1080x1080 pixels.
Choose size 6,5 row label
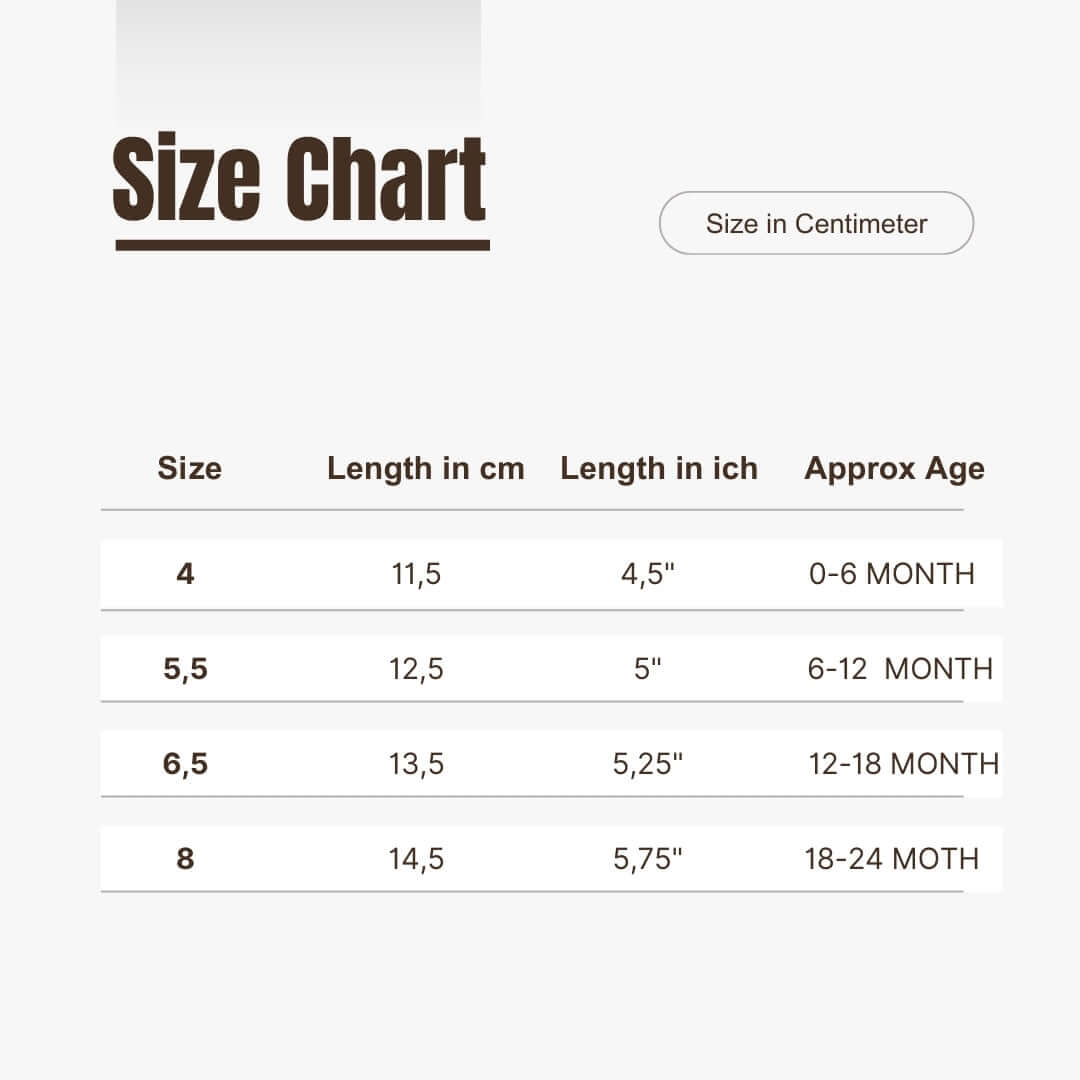[x=185, y=764]
